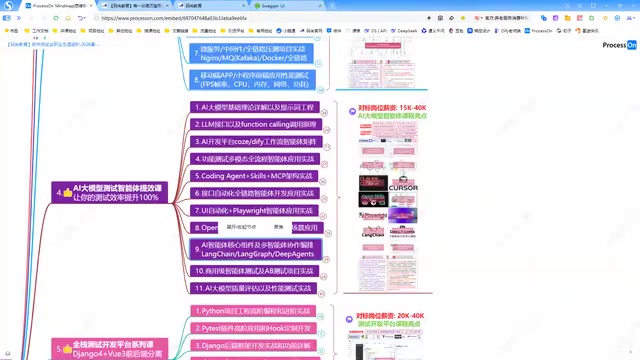Open the ProcessOn bookmark in bookmarks bar
Image resolution: width=640 pixels, height=360 pixels.
538,31
